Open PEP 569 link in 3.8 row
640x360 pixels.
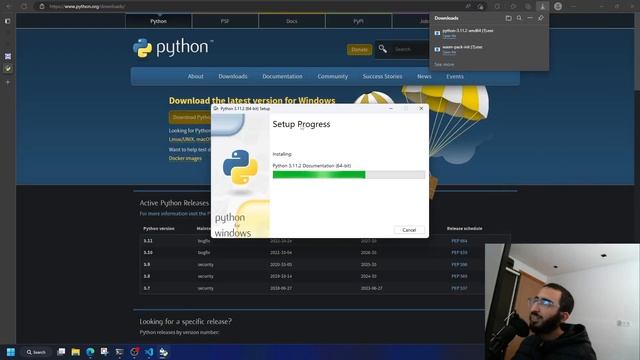click(459, 276)
